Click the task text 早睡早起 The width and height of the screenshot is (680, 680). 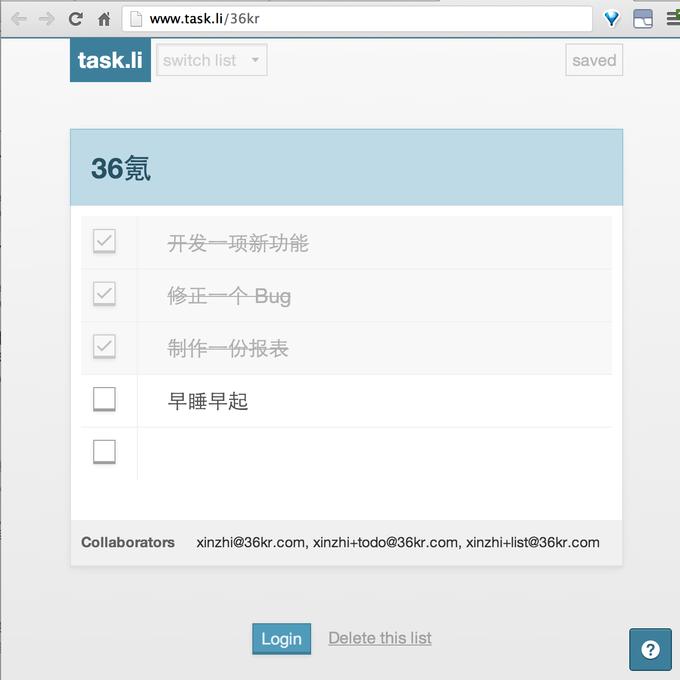click(x=208, y=401)
